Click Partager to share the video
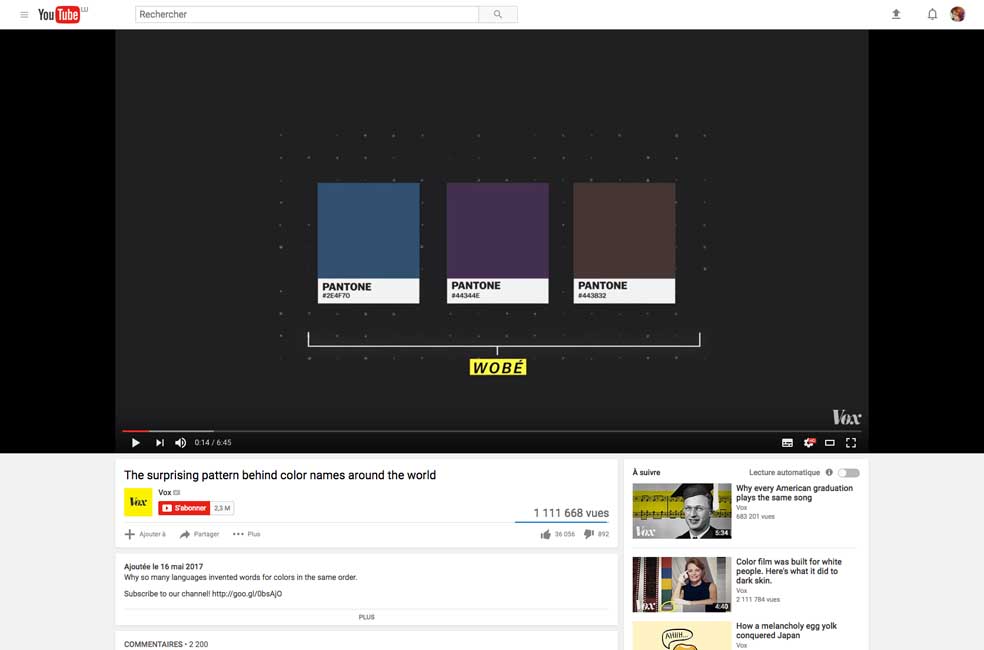The image size is (984, 650). 199,534
